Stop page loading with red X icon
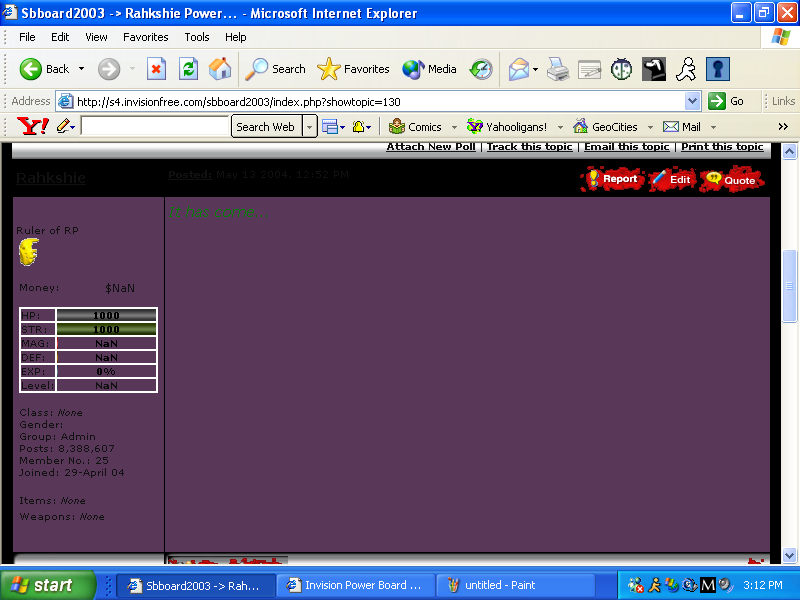The image size is (800, 600). [x=156, y=69]
